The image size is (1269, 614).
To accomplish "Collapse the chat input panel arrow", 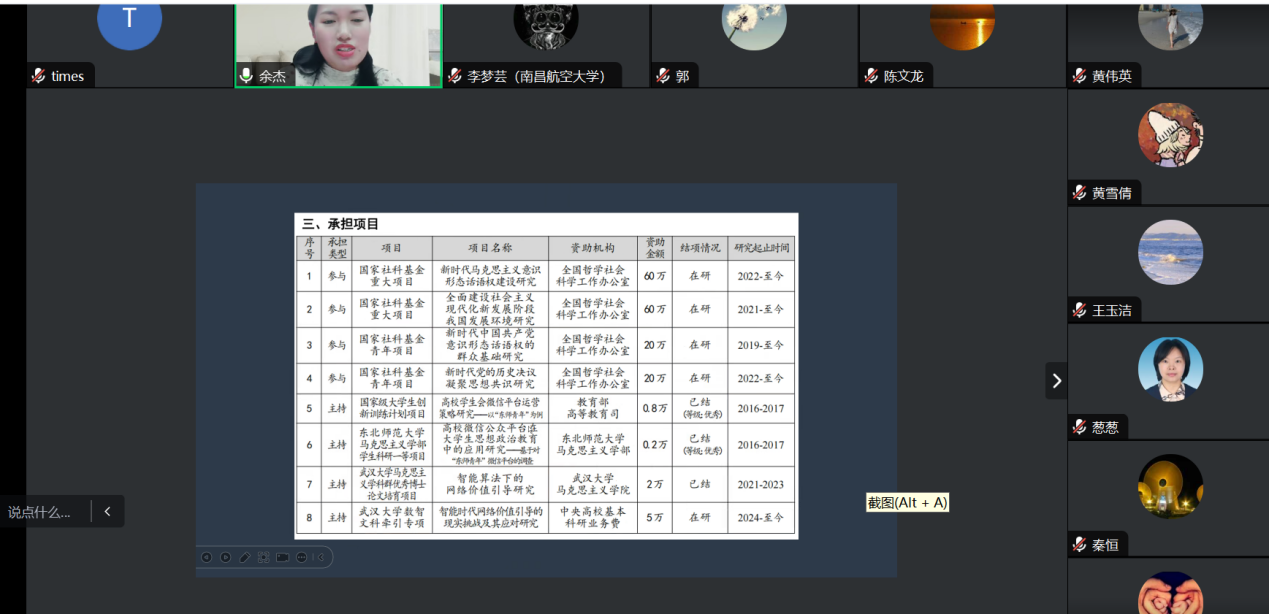I will click(108, 511).
